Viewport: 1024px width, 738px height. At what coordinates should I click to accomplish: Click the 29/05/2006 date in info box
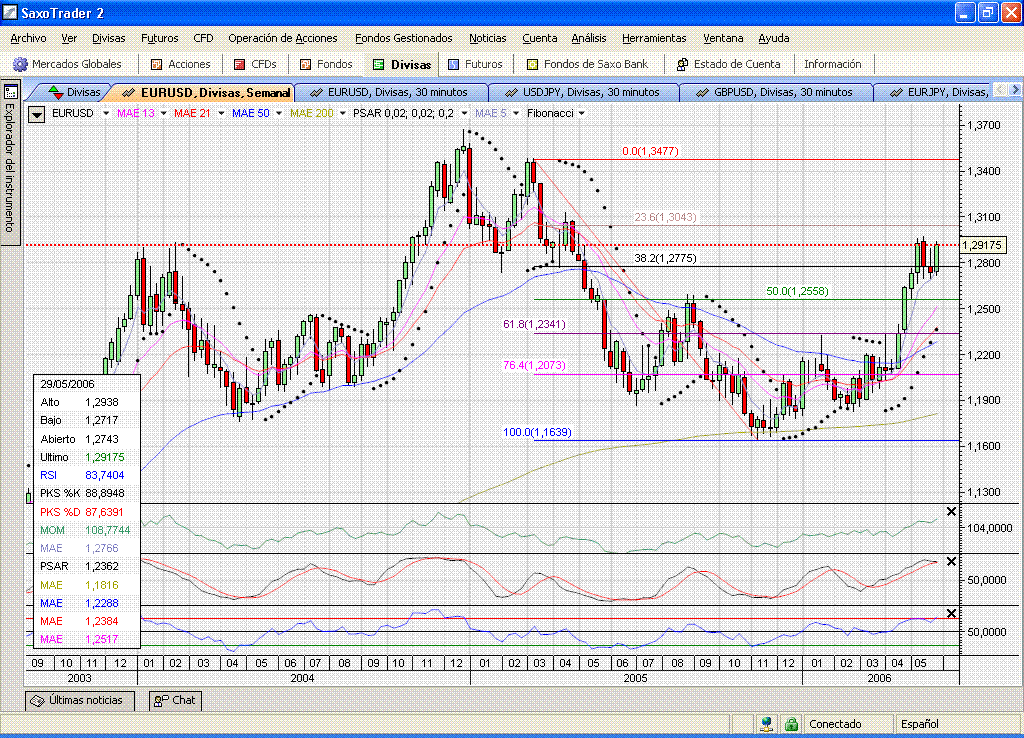[x=67, y=384]
